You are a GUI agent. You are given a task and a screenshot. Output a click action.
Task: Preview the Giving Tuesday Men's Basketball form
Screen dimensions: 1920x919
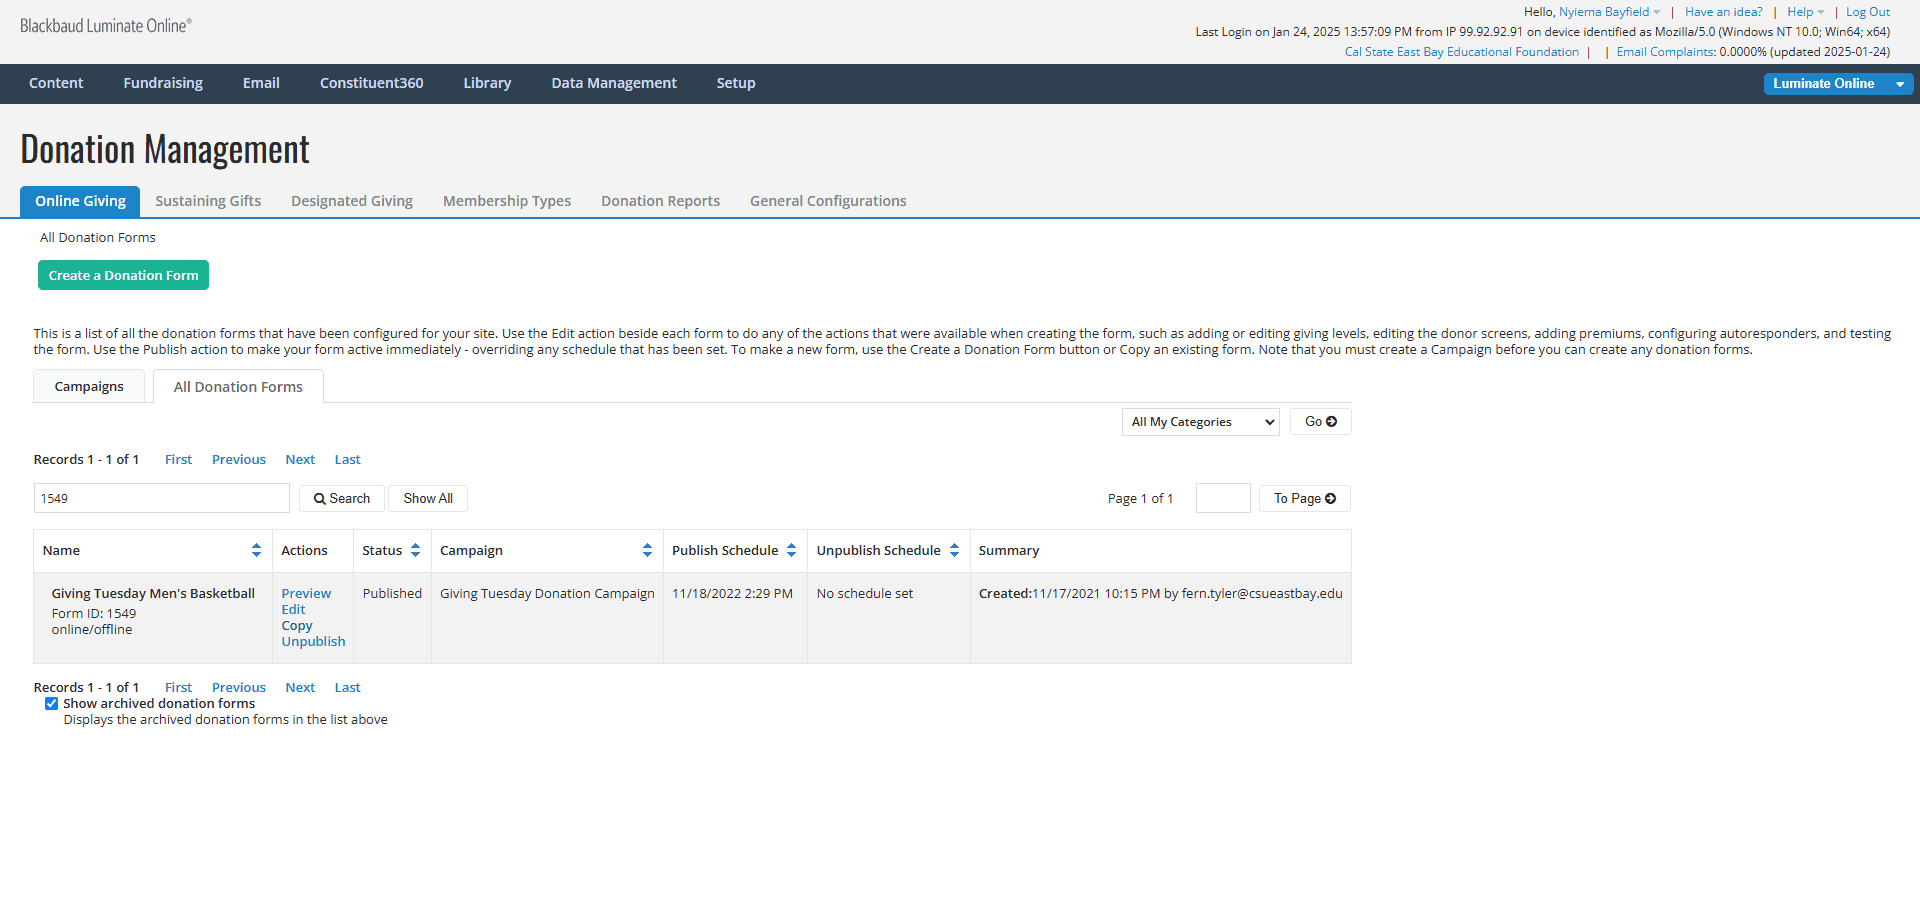tap(306, 593)
